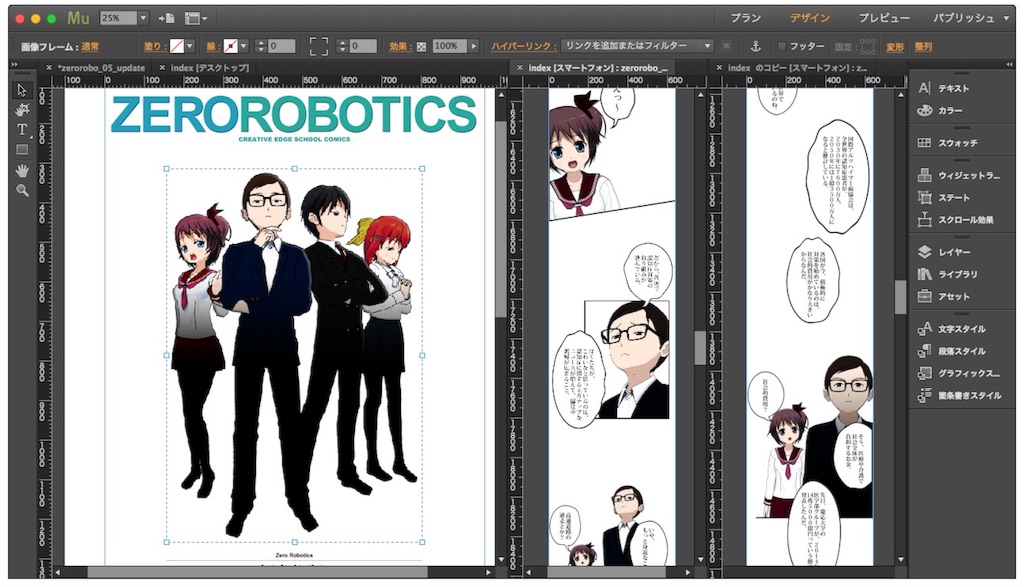
Task: Switch to プレビュー mode
Action: tap(884, 18)
